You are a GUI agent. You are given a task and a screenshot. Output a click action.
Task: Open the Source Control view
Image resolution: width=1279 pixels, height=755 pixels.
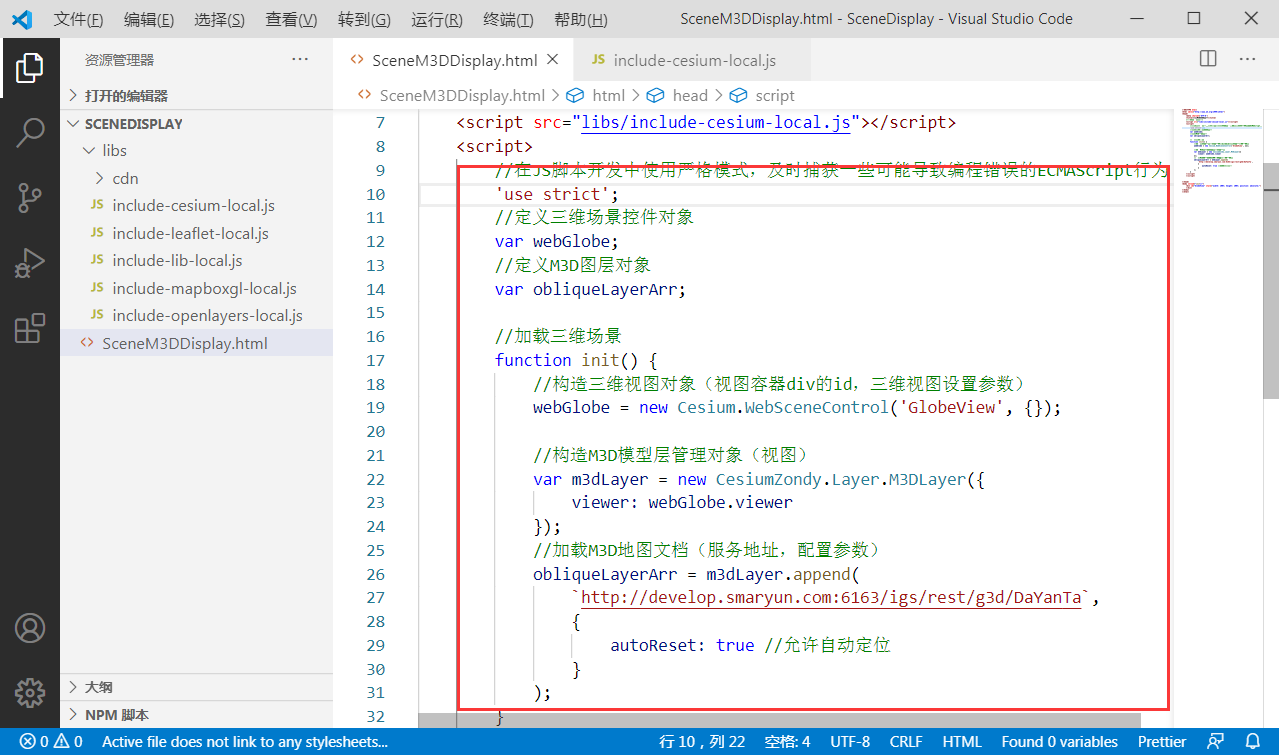[30, 198]
